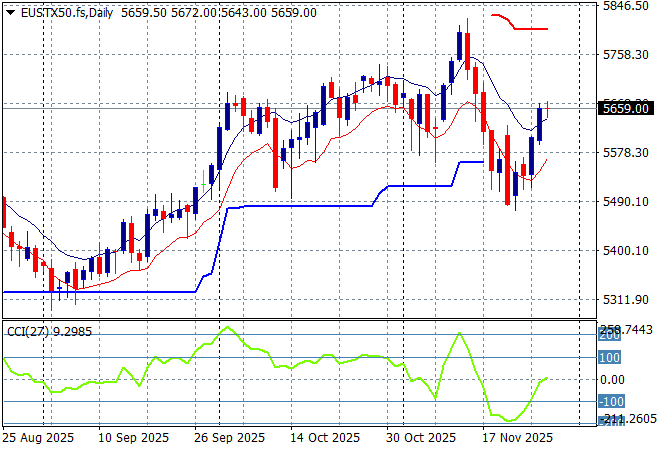Select the EUSTX50.fs,Daily chart title
The width and height of the screenshot is (660, 450).
click(67, 13)
